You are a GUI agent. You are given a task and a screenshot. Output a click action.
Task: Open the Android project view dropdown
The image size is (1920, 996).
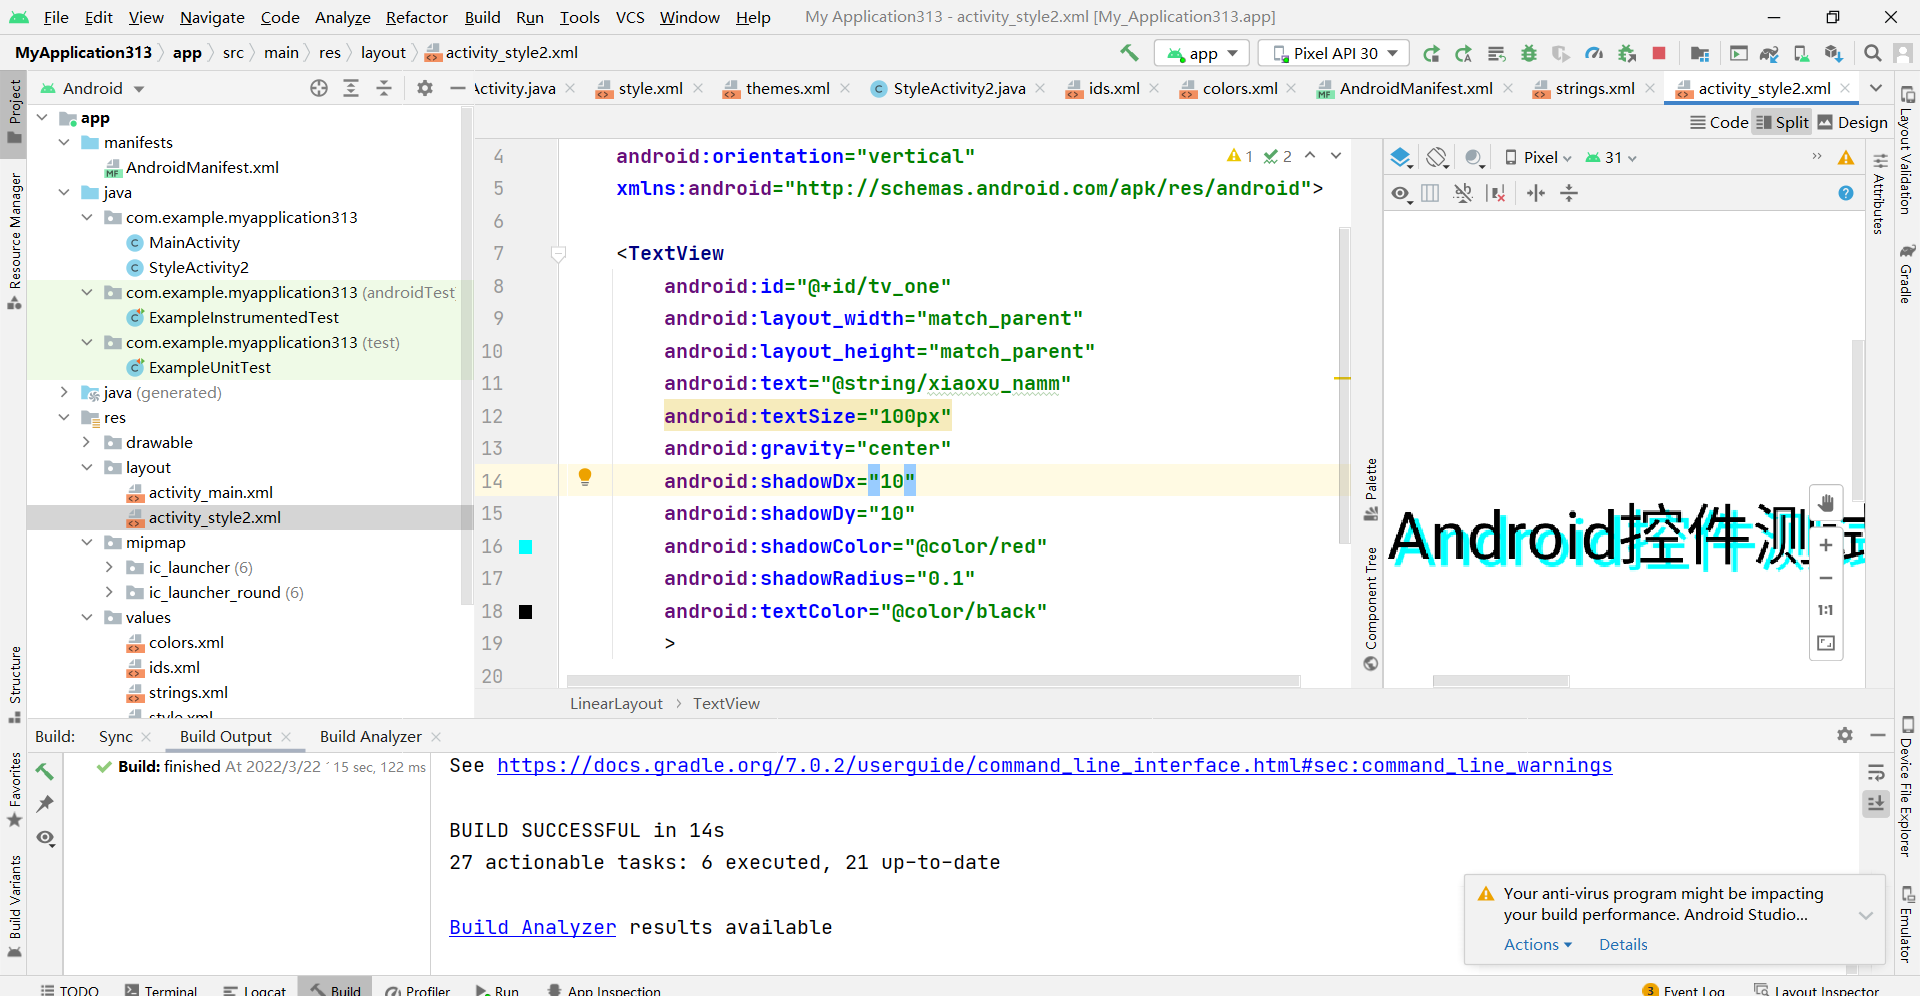[x=92, y=88]
